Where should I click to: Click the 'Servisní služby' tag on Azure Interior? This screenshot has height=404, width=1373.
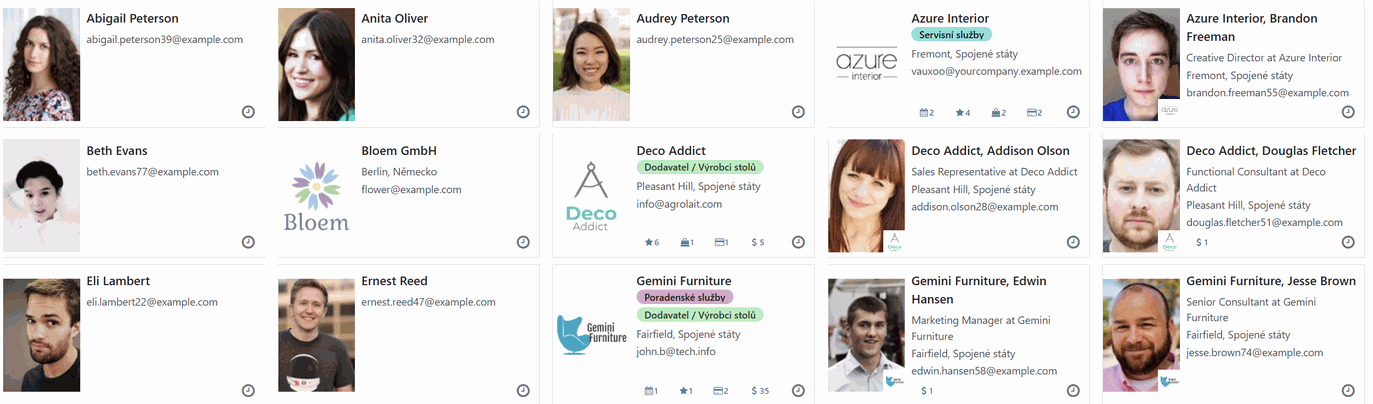(951, 34)
